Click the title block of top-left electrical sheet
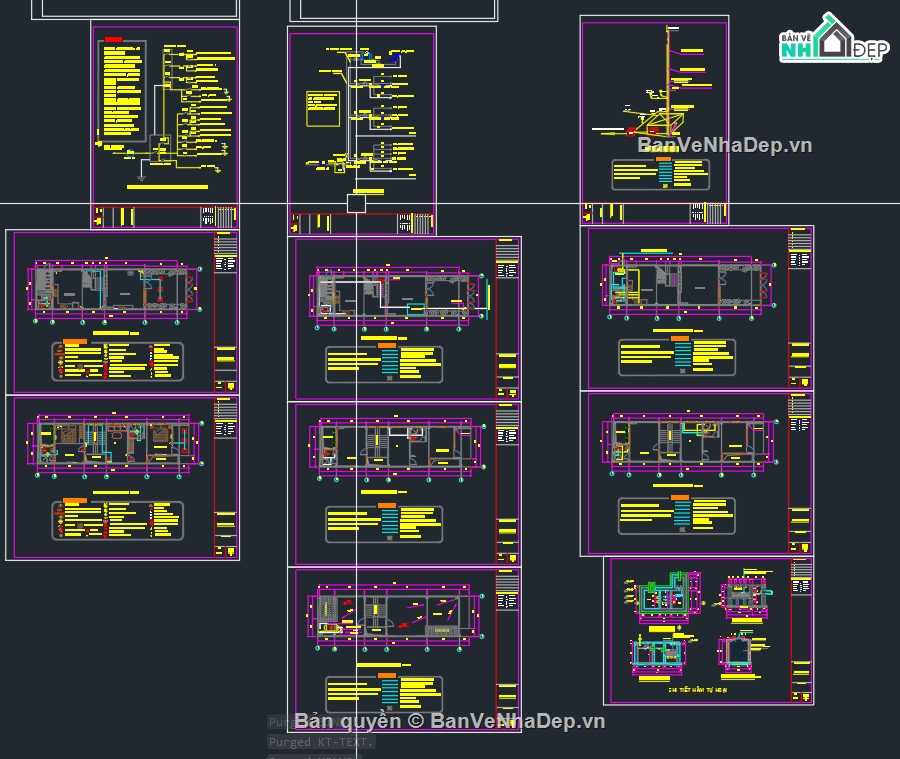Screen dimensions: 900x759 pos(165,217)
